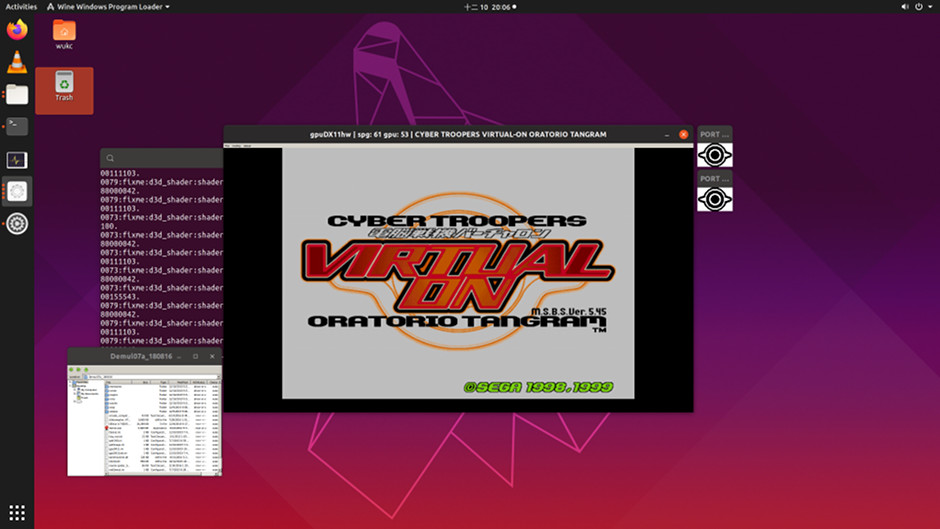Open the volume indicator in top bar
Viewport: 940px width, 529px height.
click(905, 7)
